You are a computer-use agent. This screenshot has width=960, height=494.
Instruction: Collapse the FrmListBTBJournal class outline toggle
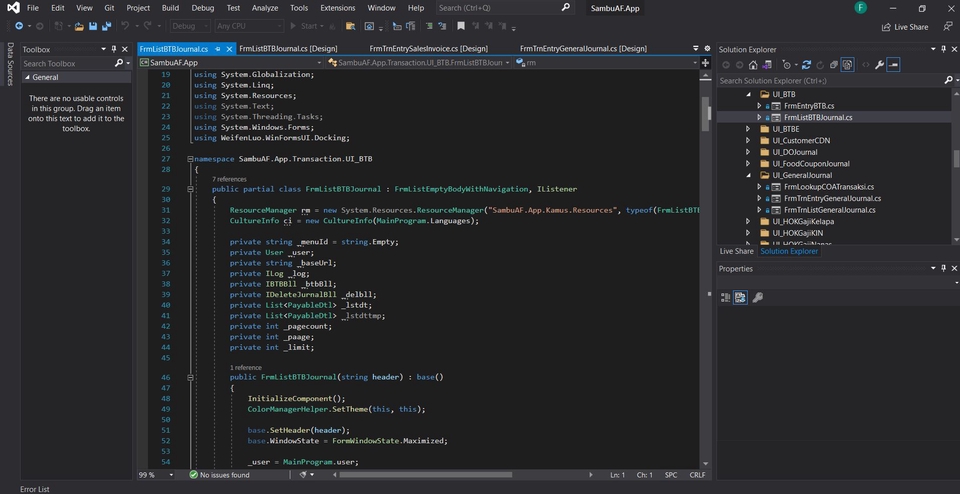[x=190, y=189]
